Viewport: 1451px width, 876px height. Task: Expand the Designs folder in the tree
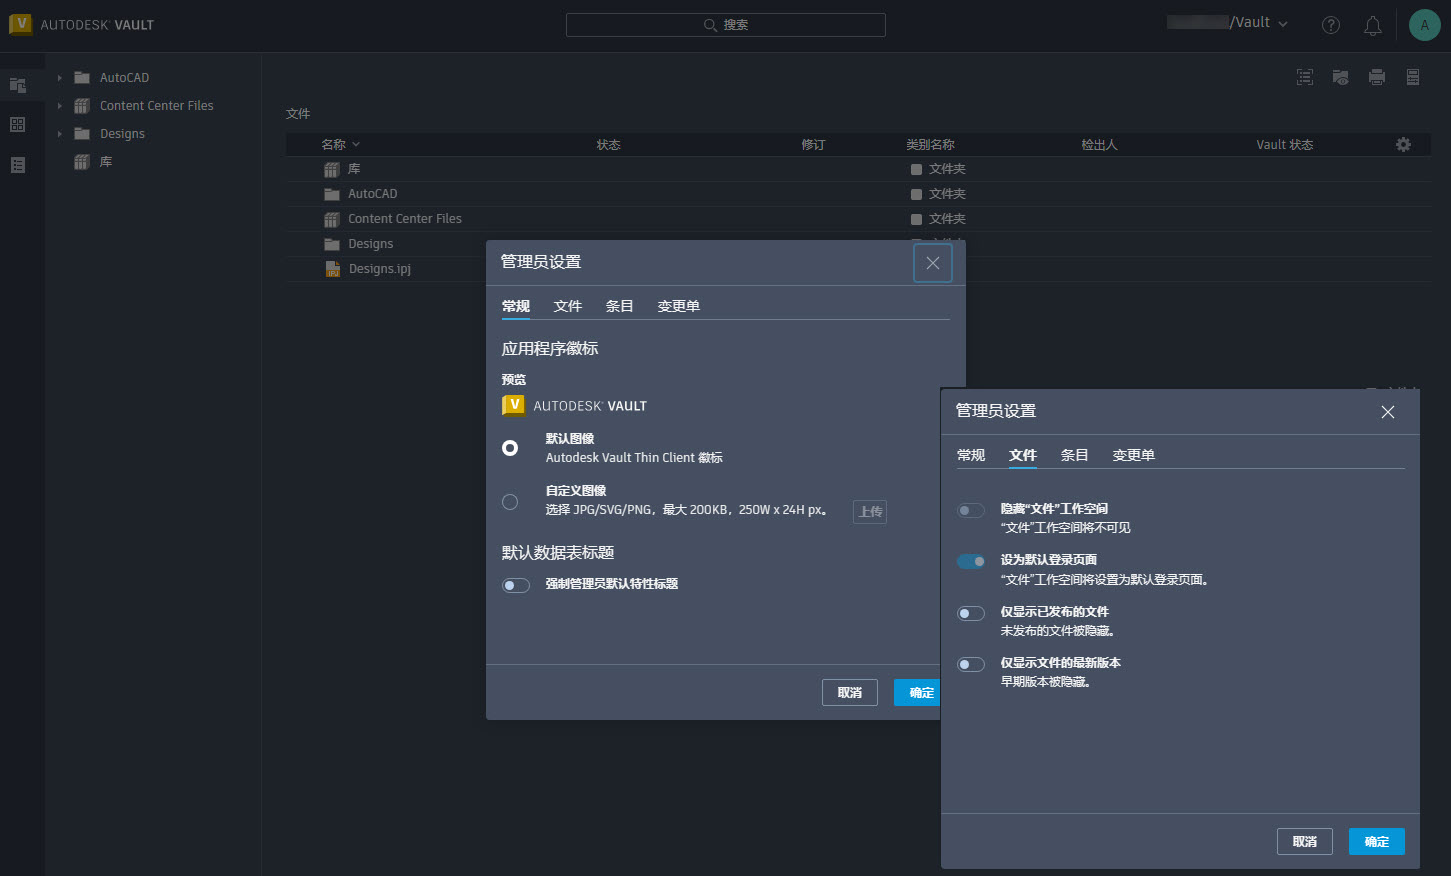click(59, 134)
